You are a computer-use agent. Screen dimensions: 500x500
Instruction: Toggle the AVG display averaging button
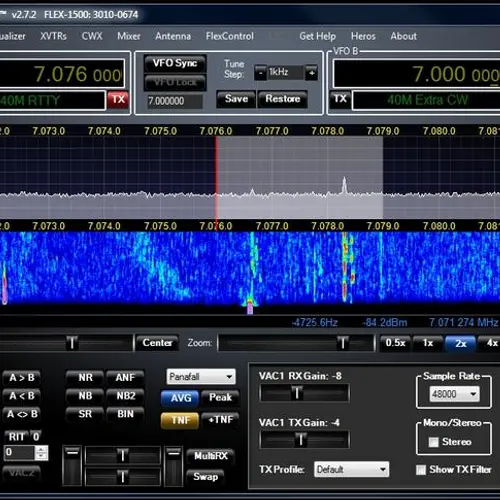tap(180, 398)
